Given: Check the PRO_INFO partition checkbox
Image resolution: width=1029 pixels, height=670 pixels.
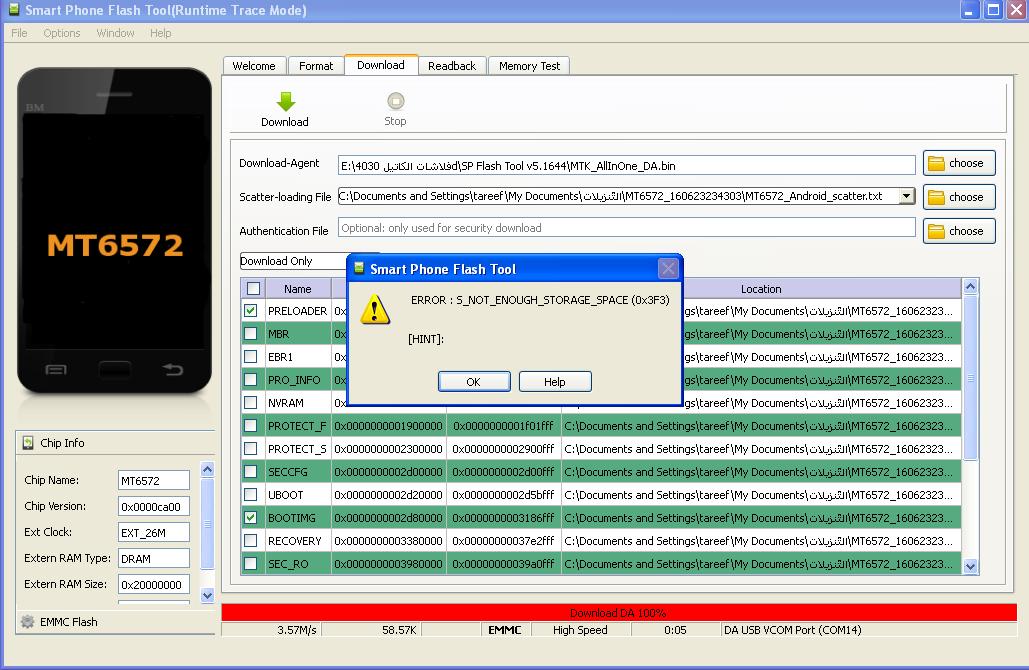Looking at the screenshot, I should coord(251,379).
